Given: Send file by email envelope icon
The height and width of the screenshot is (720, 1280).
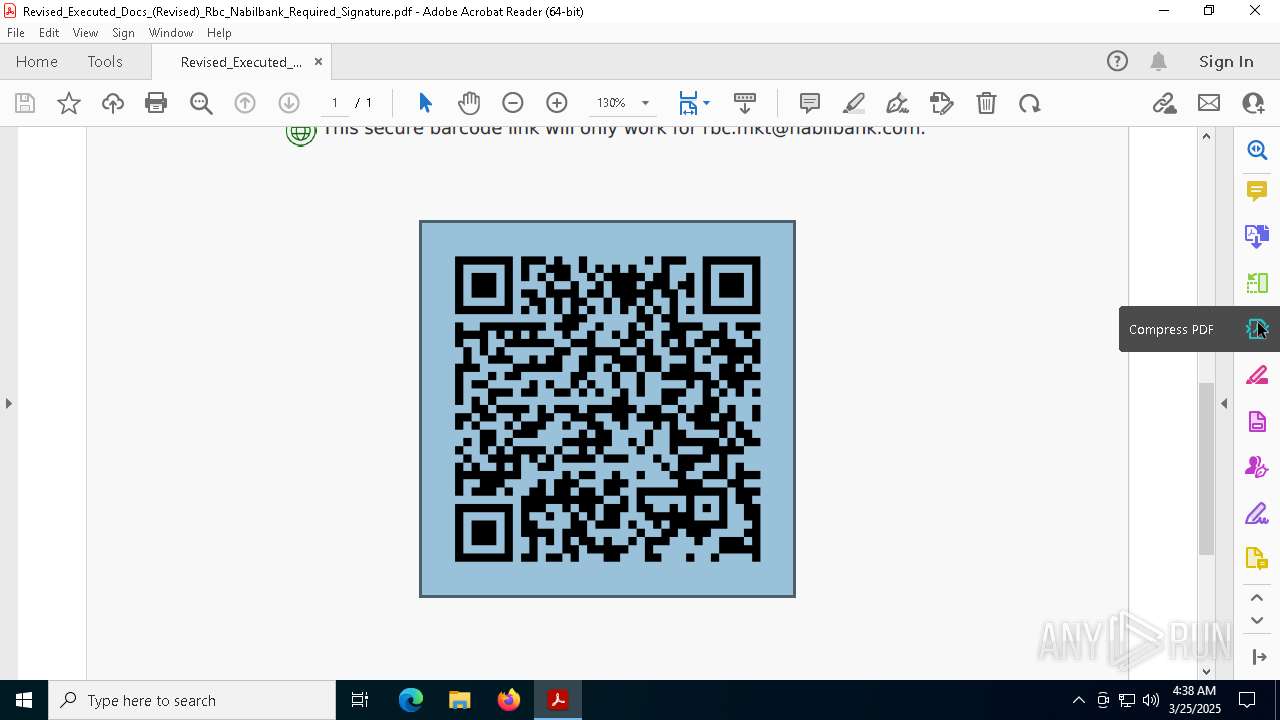Looking at the screenshot, I should (x=1209, y=103).
